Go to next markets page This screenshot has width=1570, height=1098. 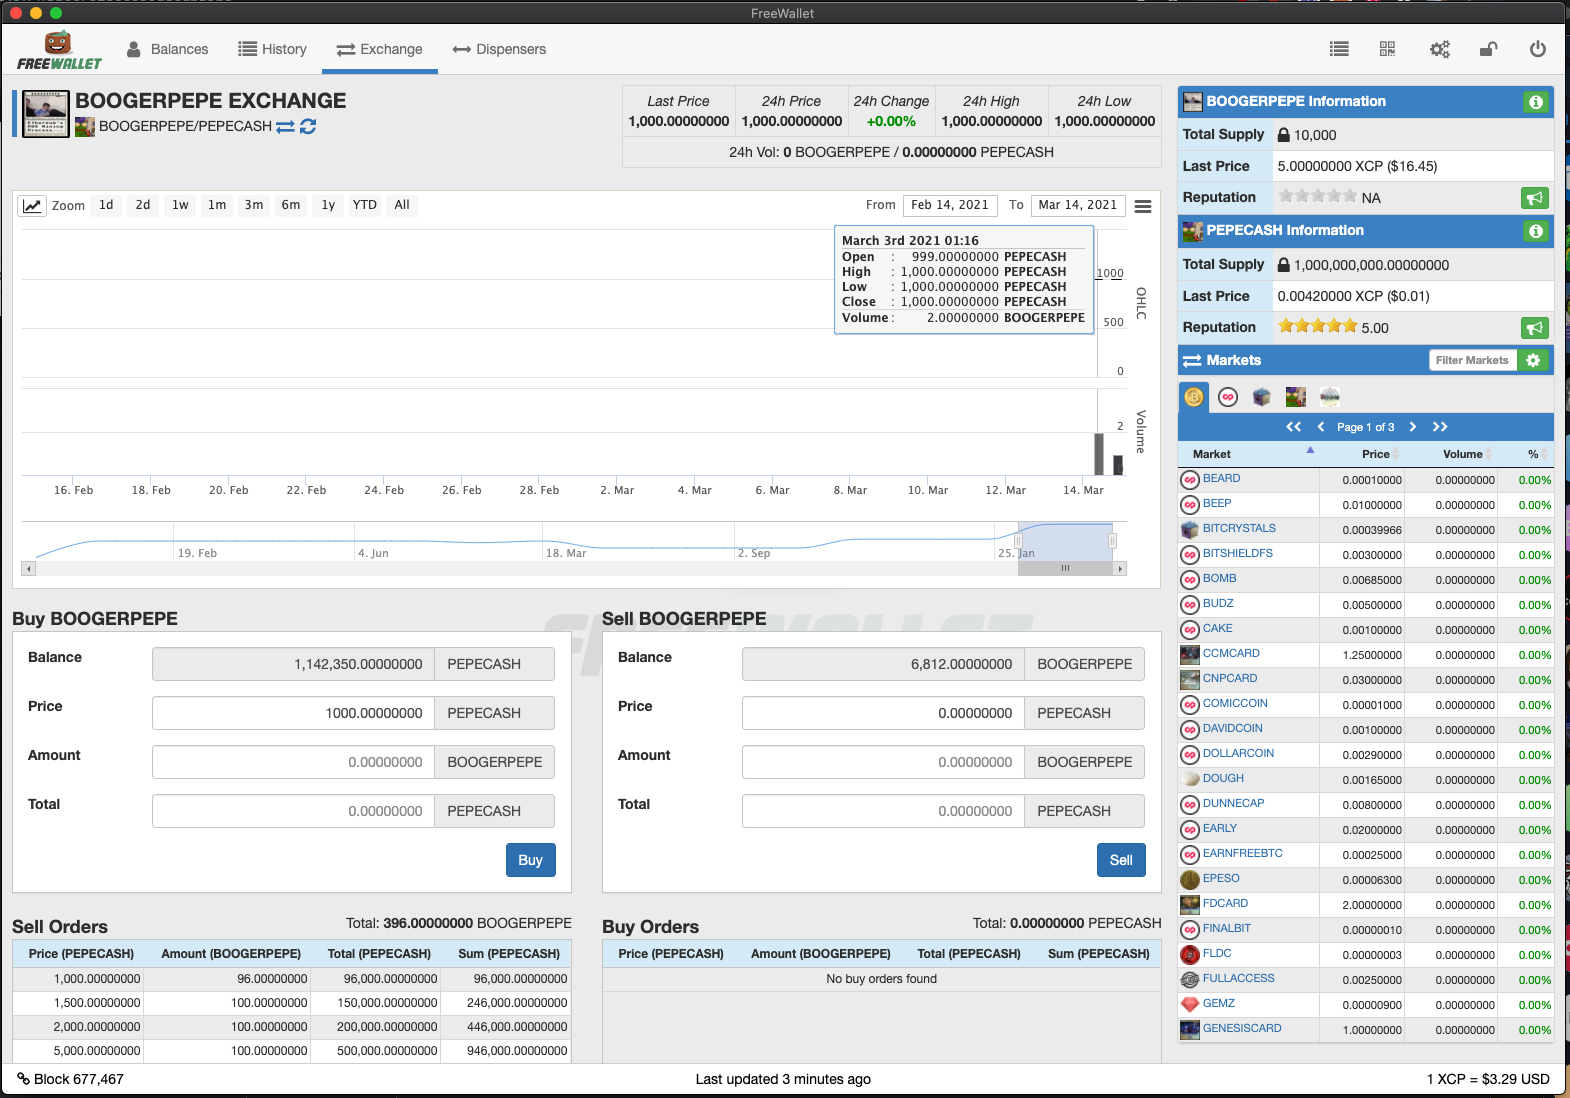[x=1413, y=427]
